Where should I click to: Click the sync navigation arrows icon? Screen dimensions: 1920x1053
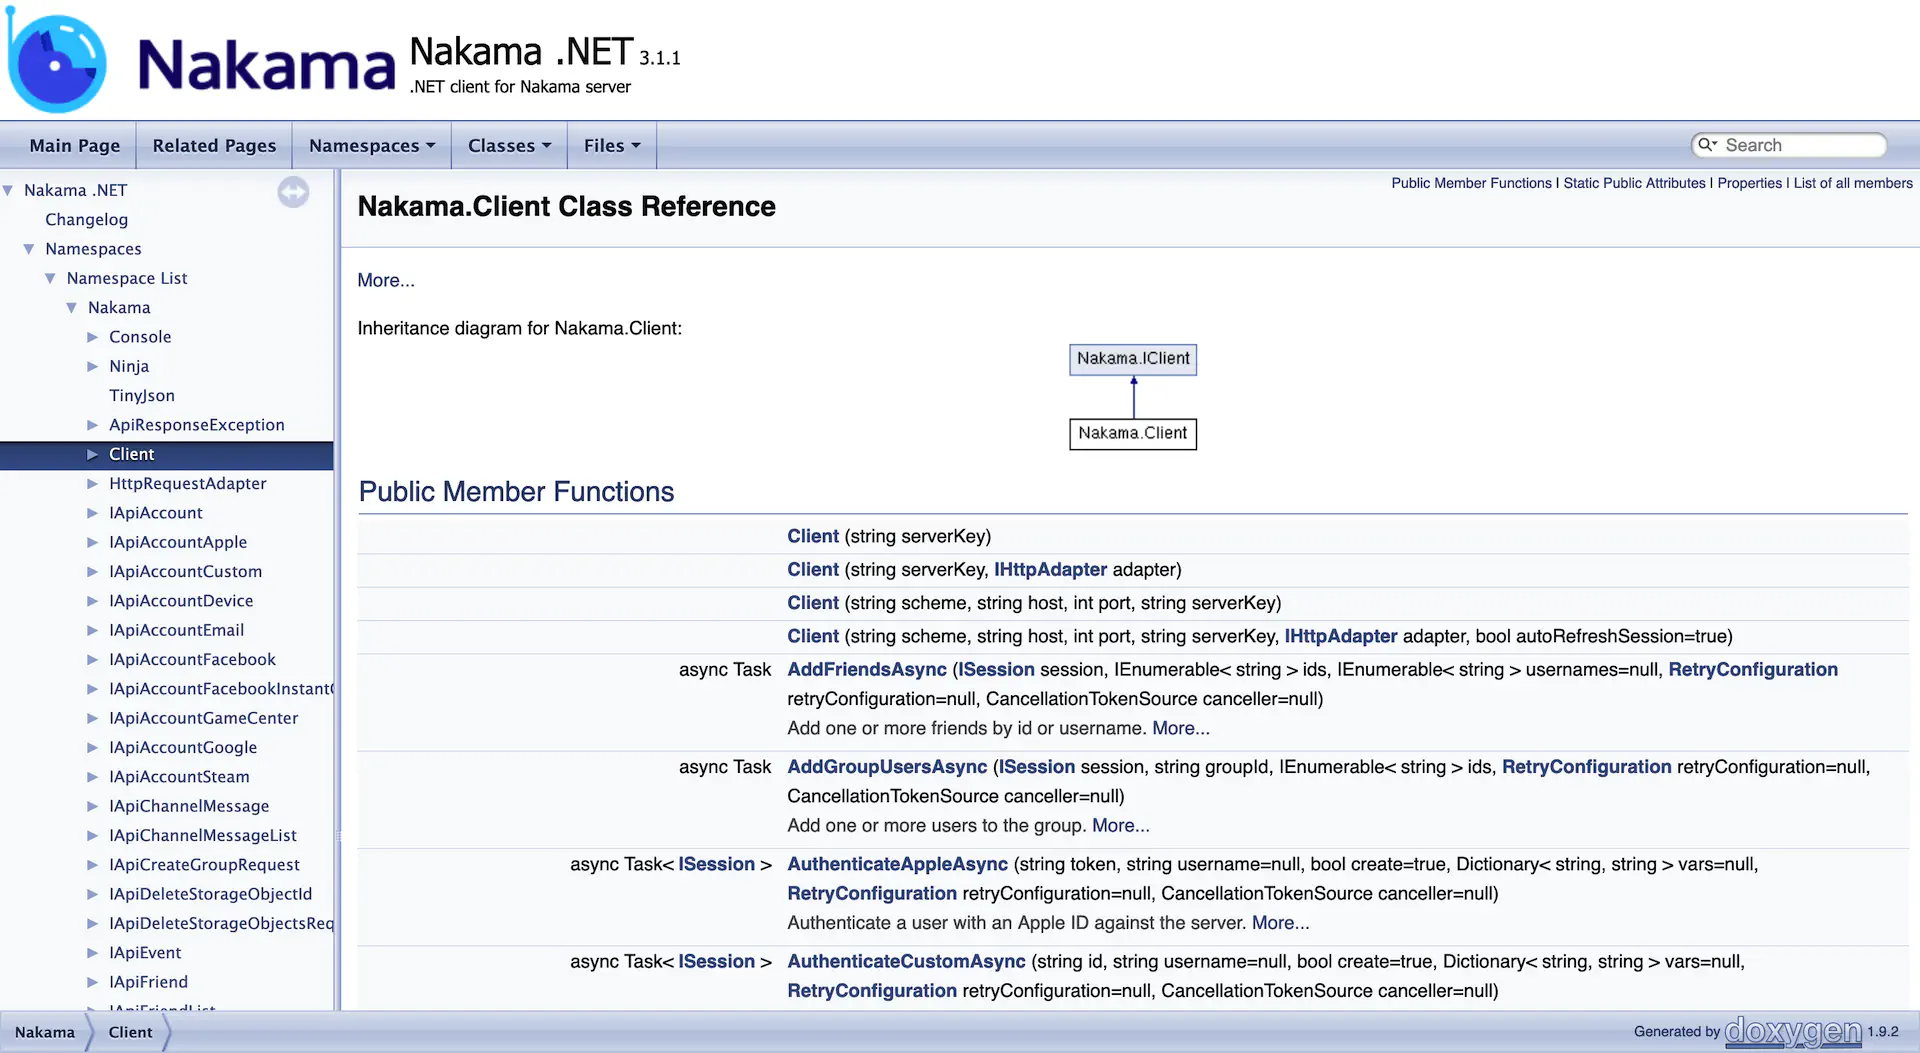coord(293,192)
